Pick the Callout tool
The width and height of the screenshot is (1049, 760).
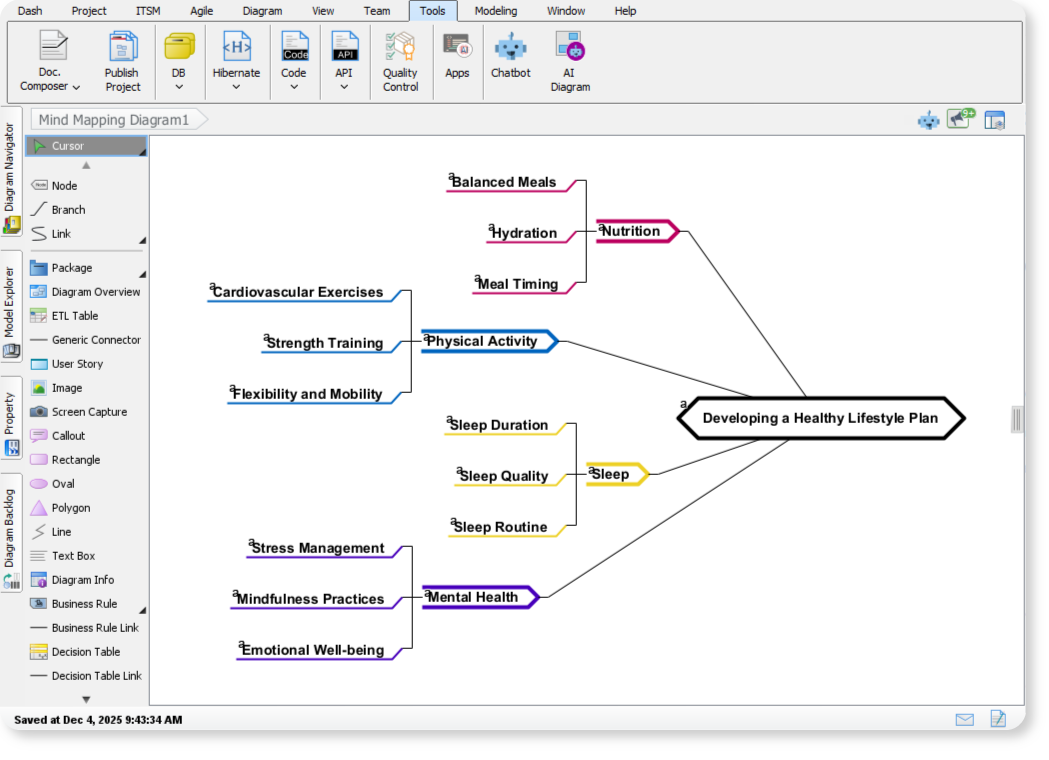(70, 435)
